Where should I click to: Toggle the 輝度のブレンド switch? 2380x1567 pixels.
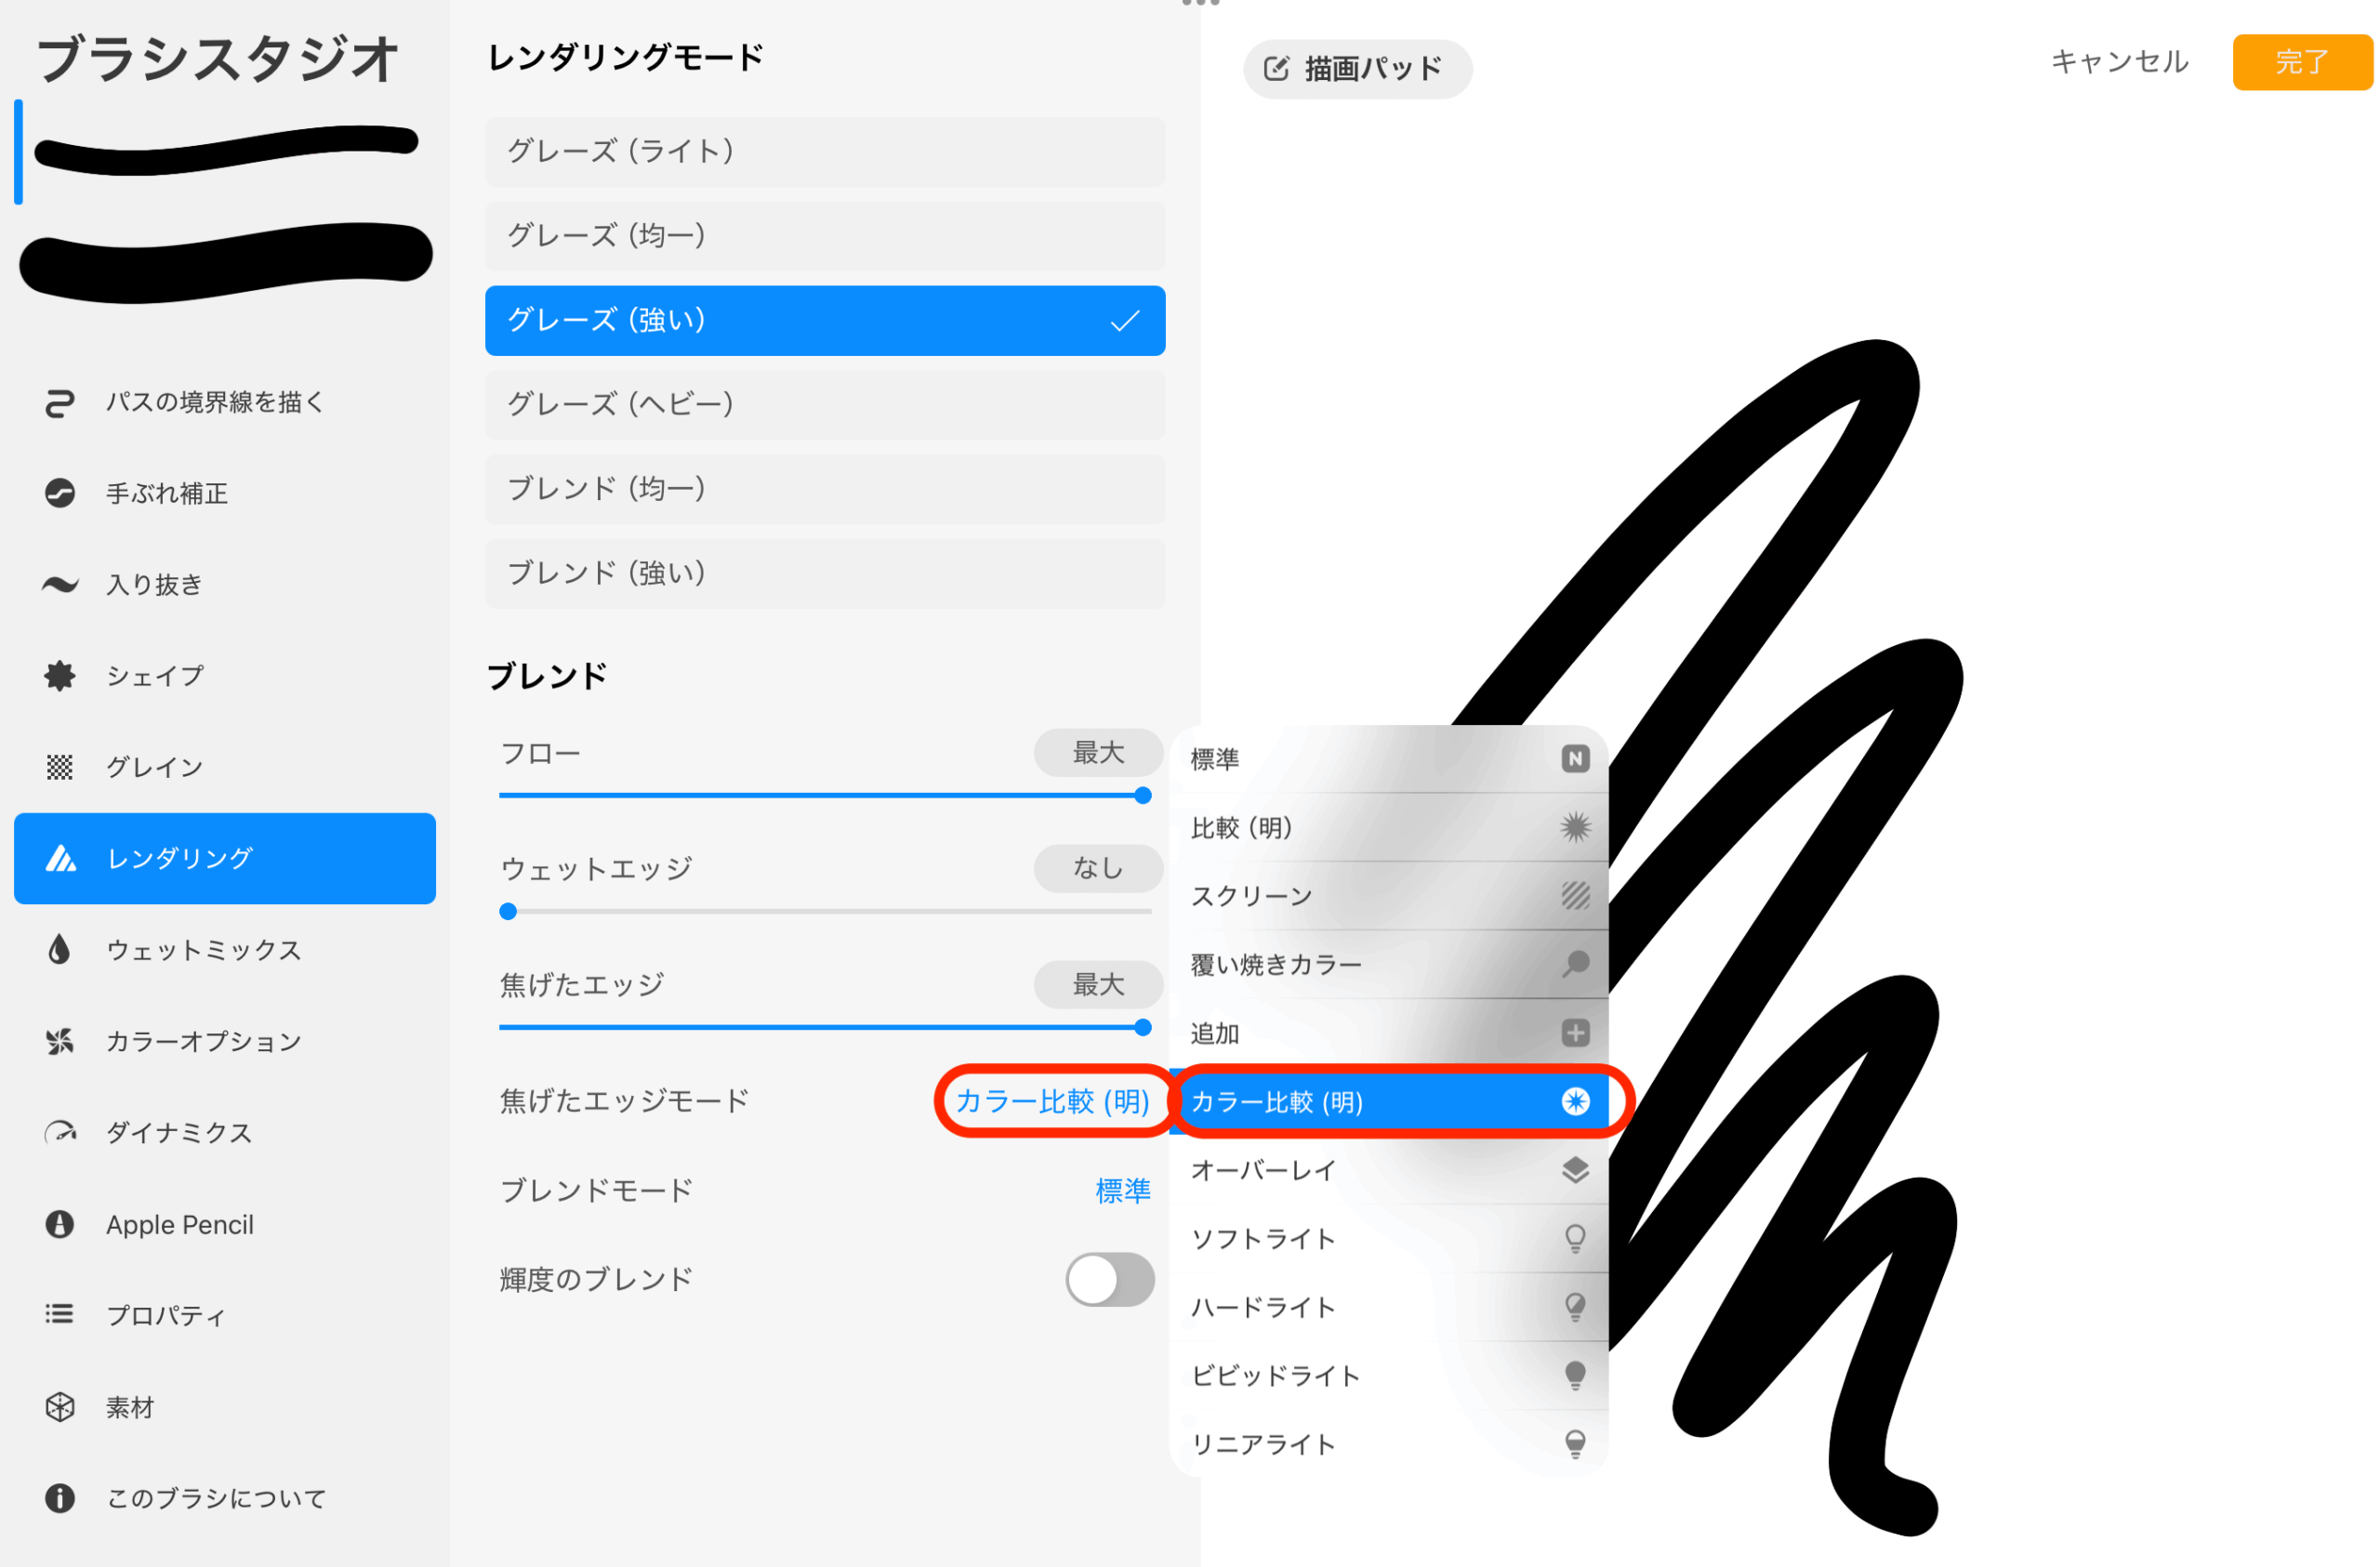click(x=1110, y=1280)
